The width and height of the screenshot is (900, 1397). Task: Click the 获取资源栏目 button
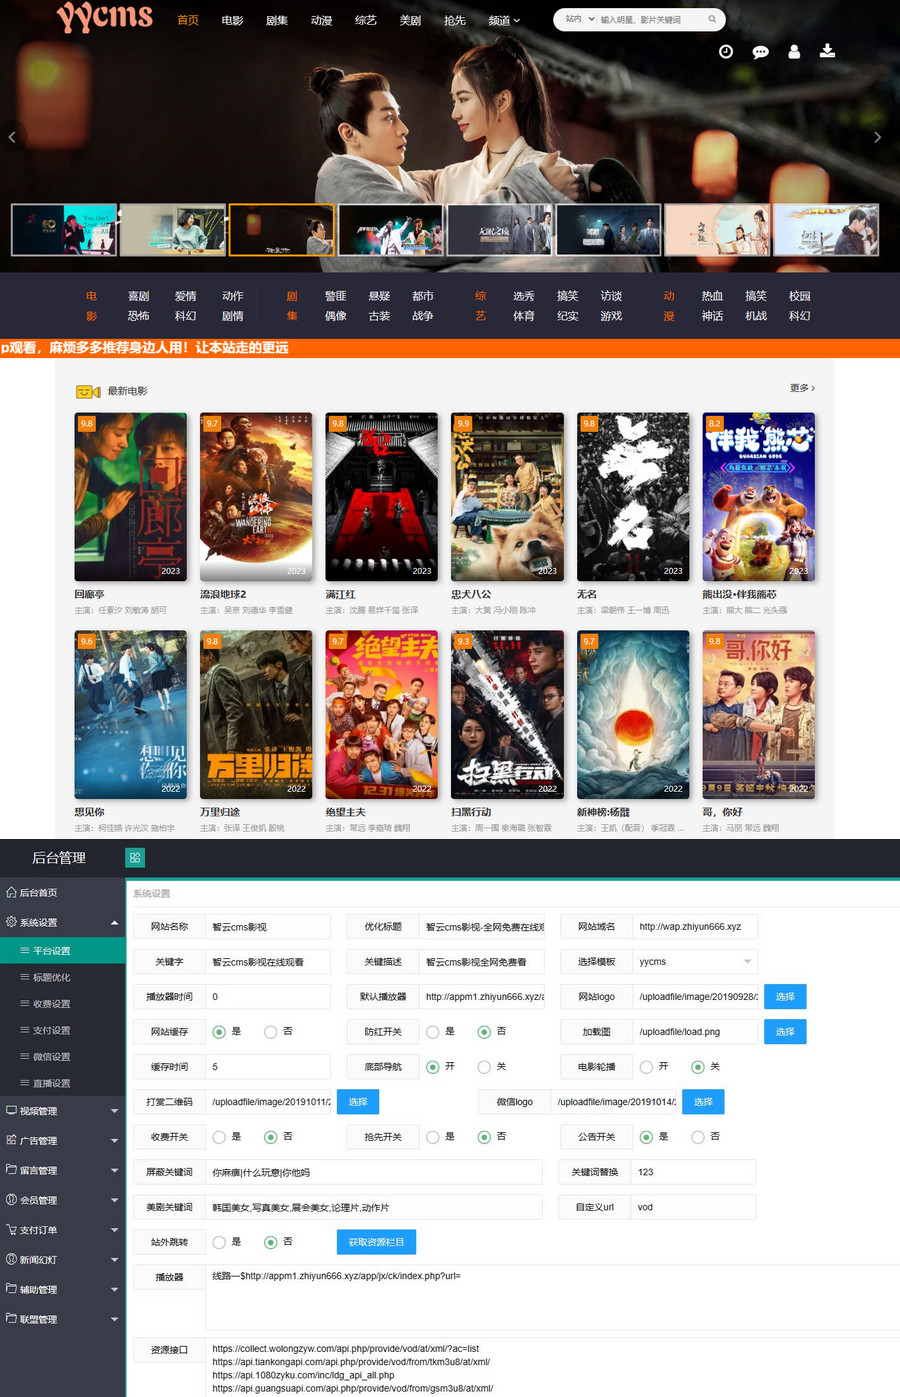coord(376,1242)
